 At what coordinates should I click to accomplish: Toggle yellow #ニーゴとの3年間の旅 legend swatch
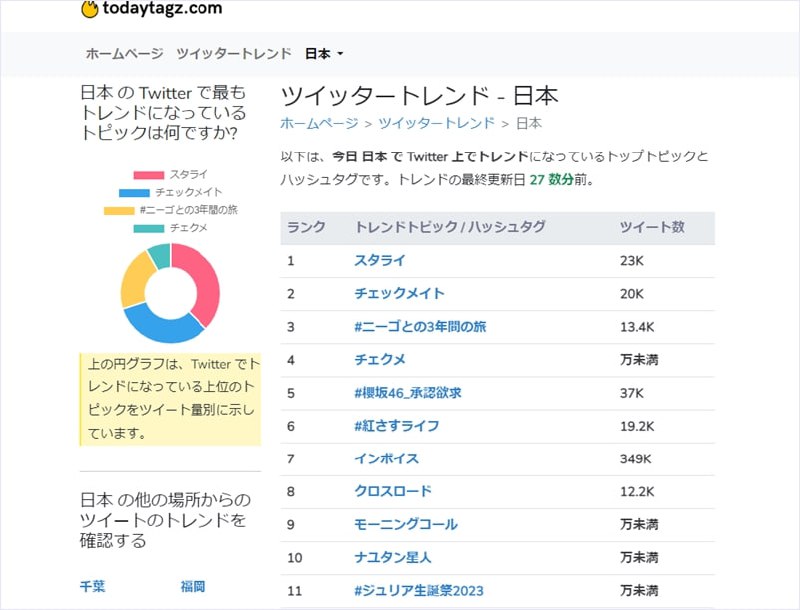[x=119, y=211]
